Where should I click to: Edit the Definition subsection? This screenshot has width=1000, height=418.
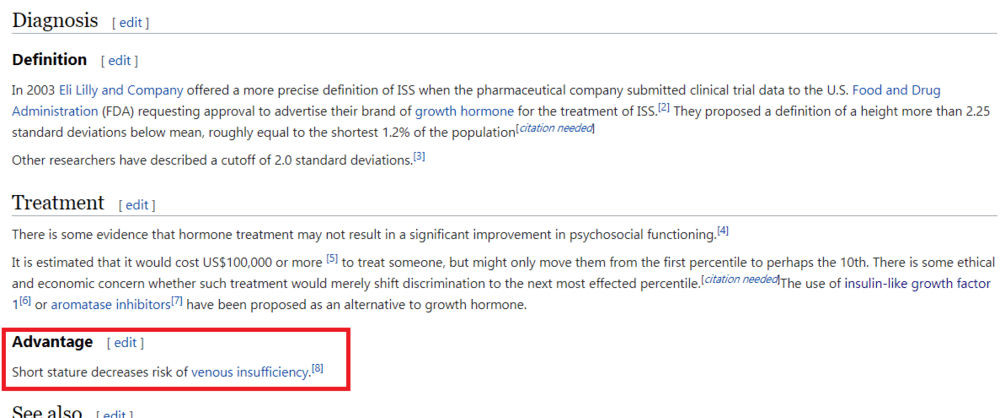(119, 61)
